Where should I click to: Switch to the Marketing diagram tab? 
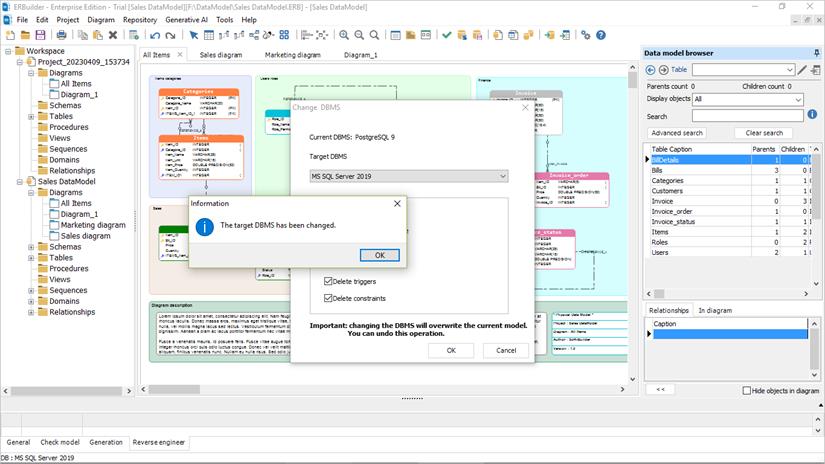293,55
